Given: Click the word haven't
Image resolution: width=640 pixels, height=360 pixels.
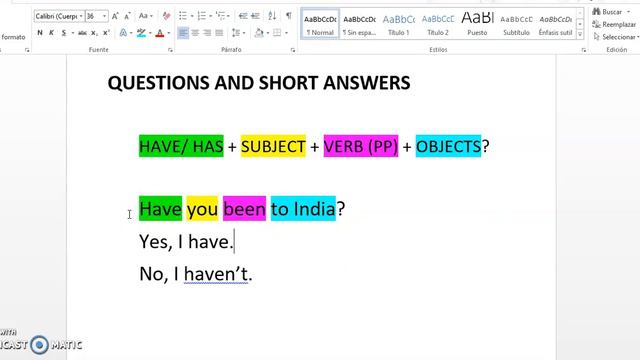Looking at the screenshot, I should pos(216,273).
